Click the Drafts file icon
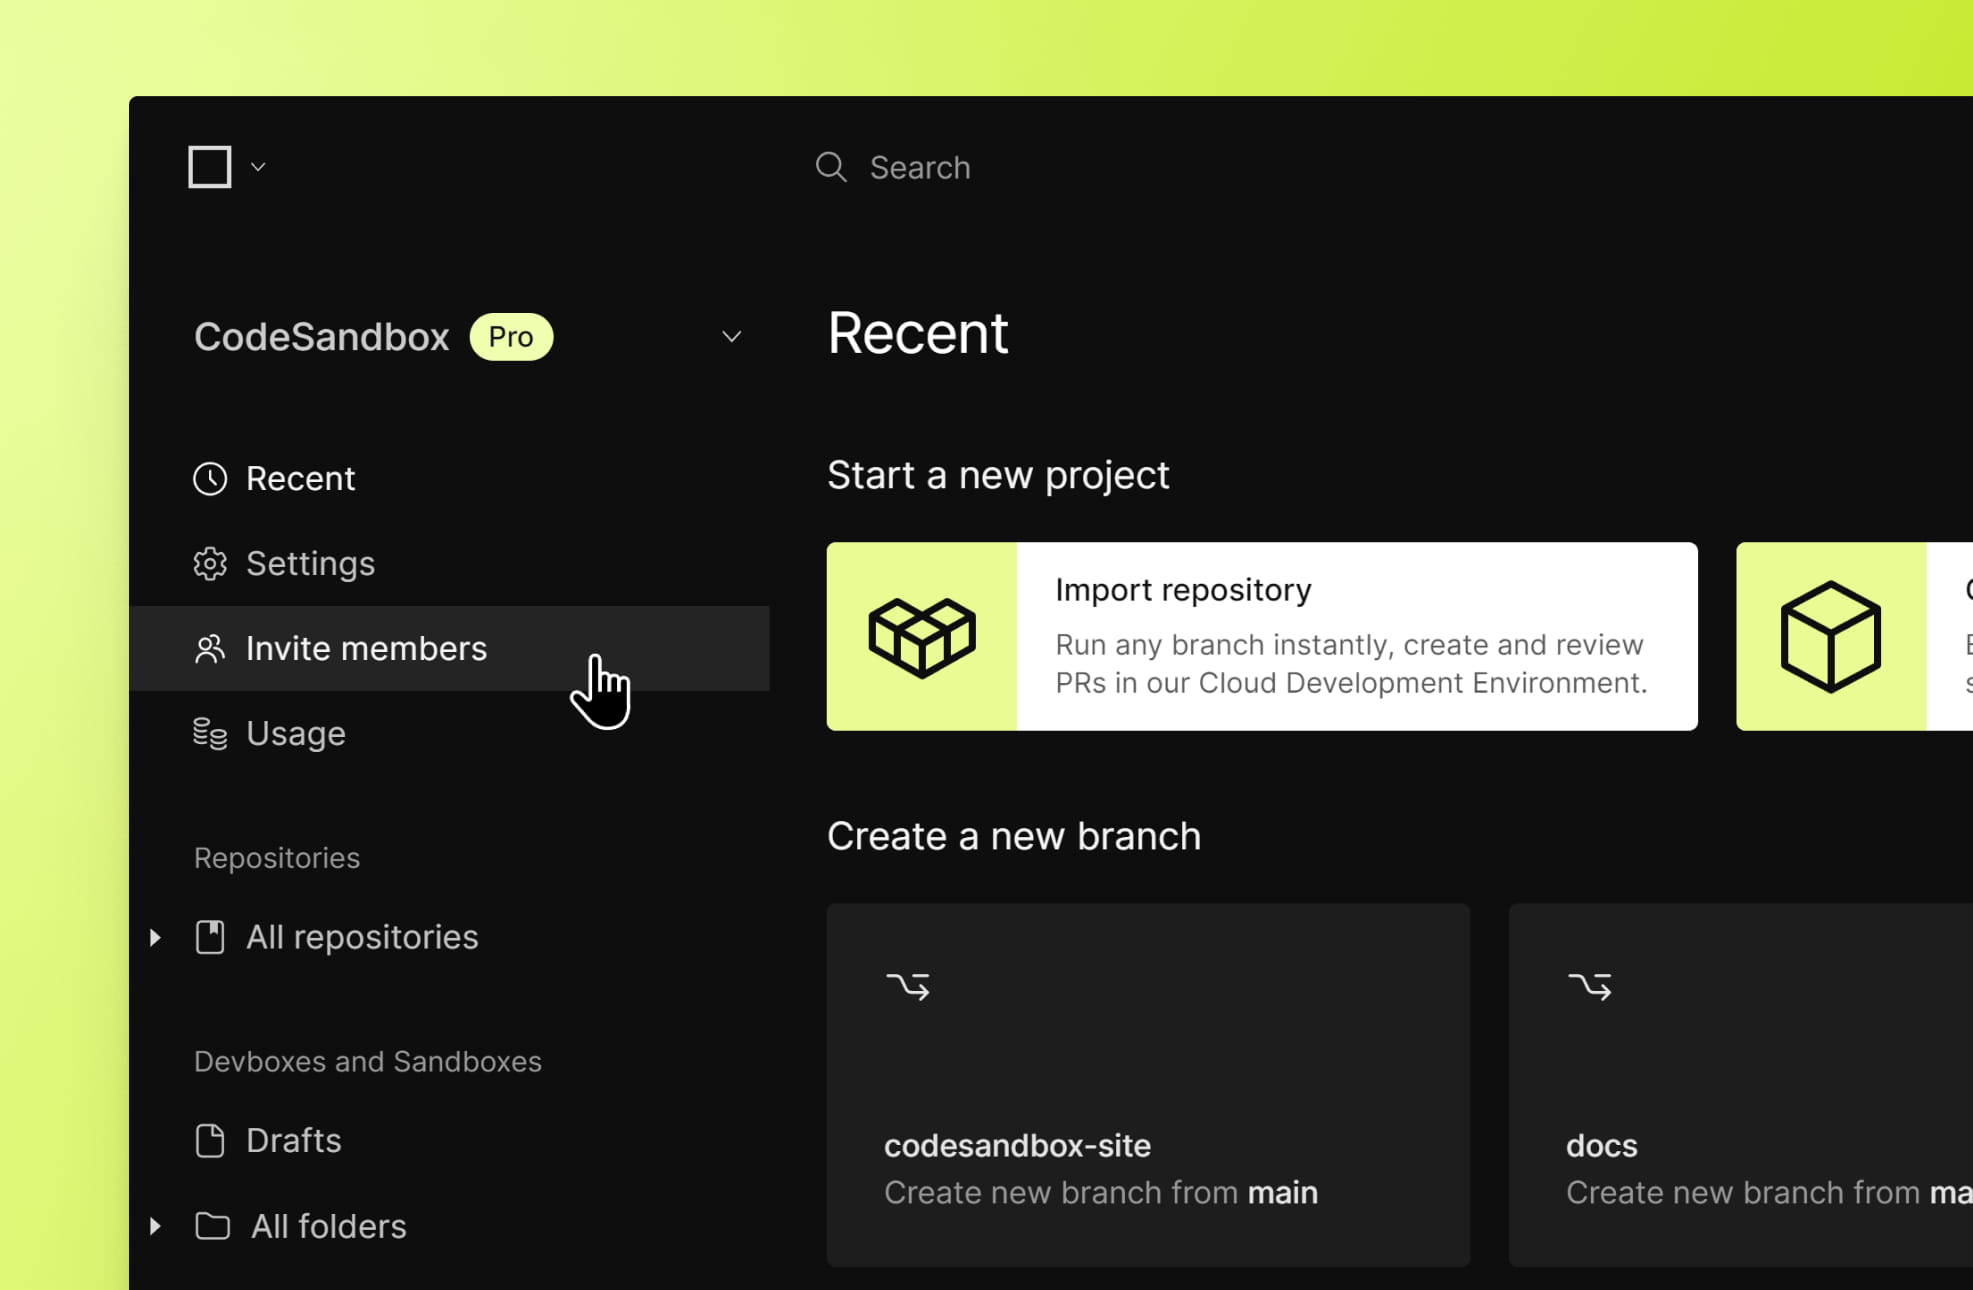The width and height of the screenshot is (1973, 1290). (210, 1140)
